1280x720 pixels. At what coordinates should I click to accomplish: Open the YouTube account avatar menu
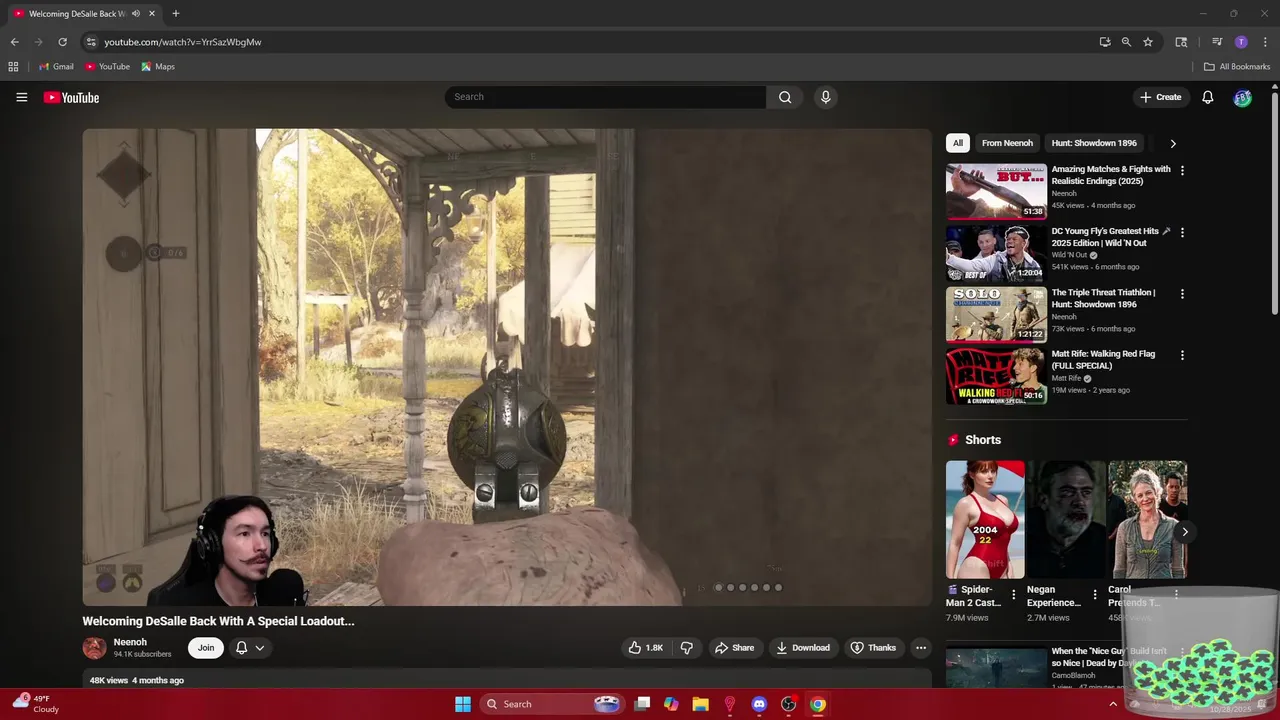pos(1242,97)
